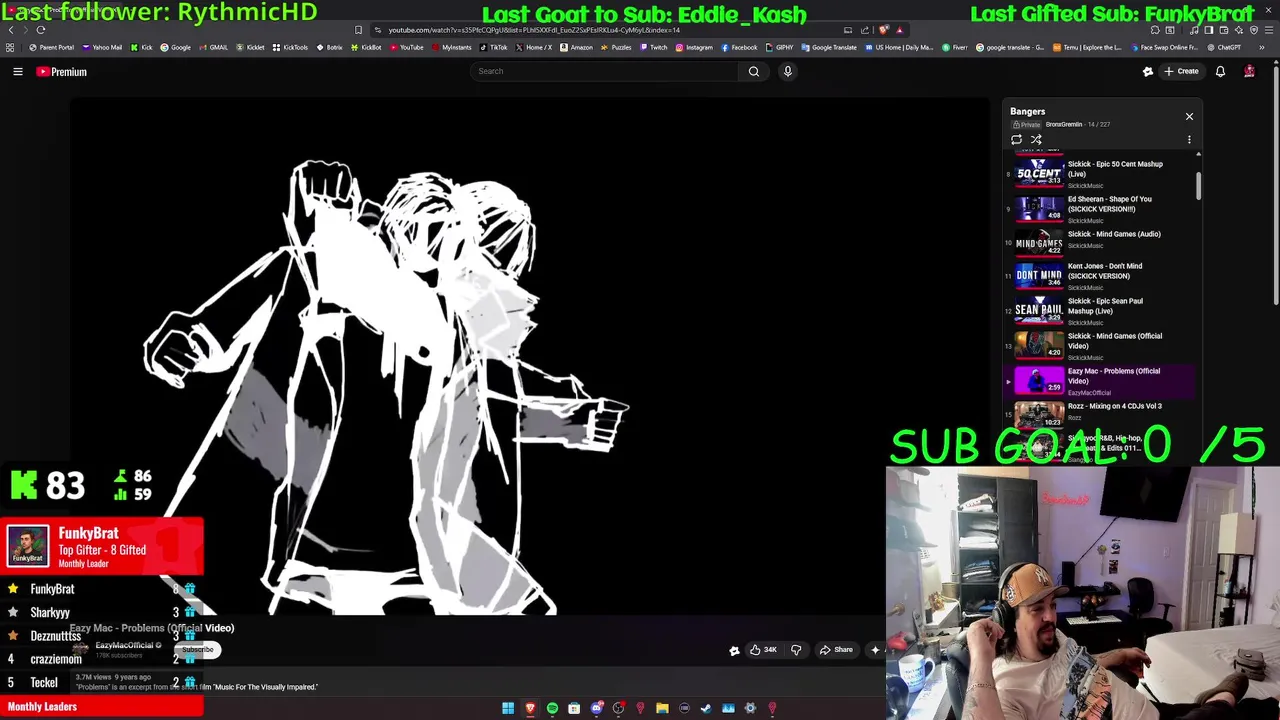1280x720 pixels.
Task: Open the Twitch bookmark
Action: point(653,47)
